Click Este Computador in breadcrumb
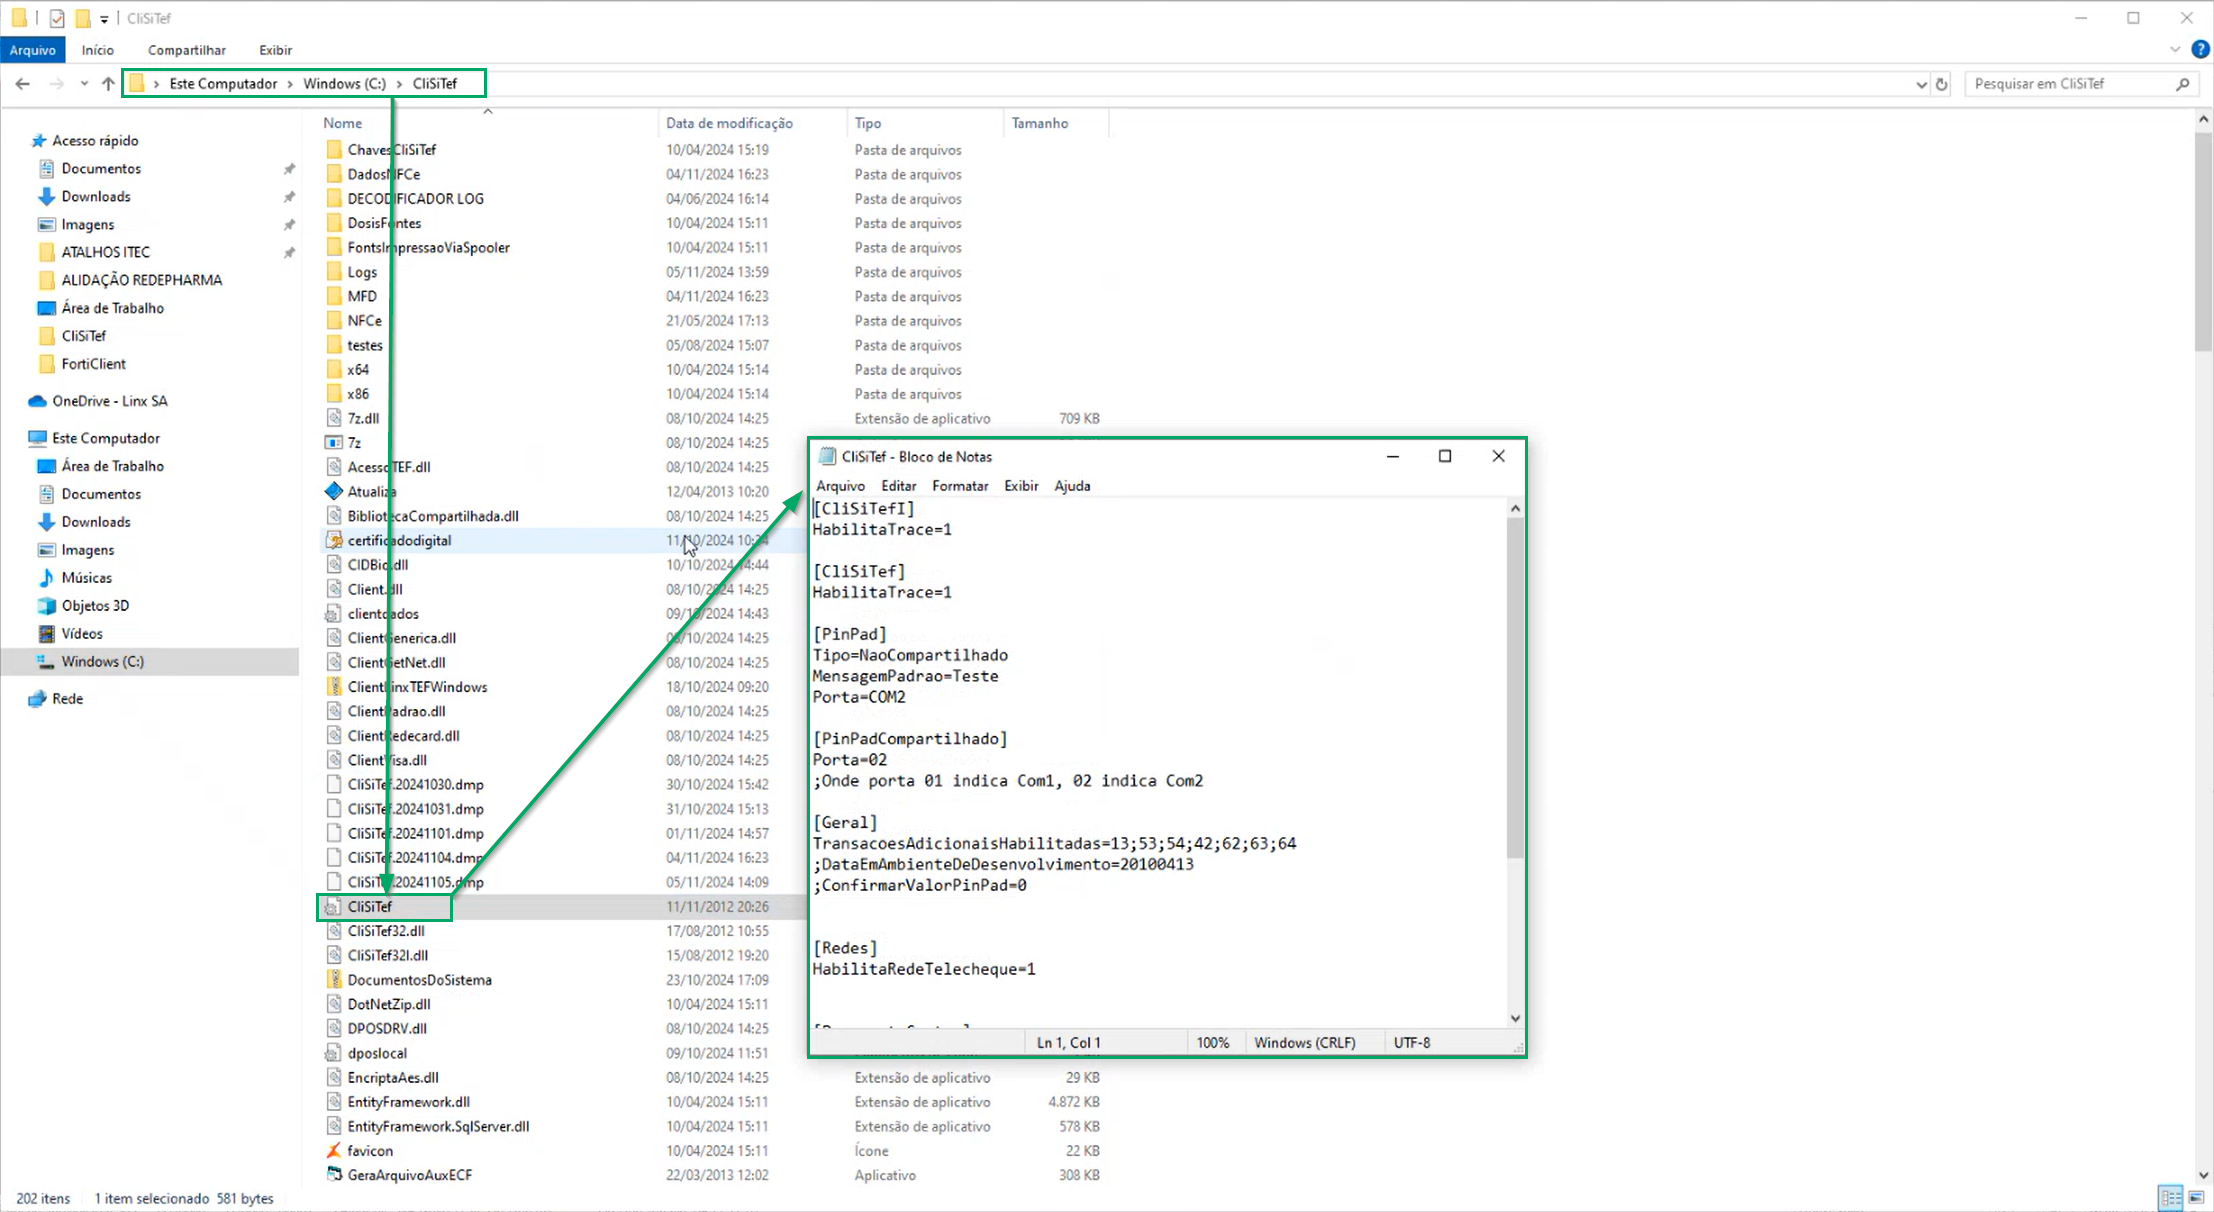This screenshot has height=1212, width=2214. [x=223, y=84]
